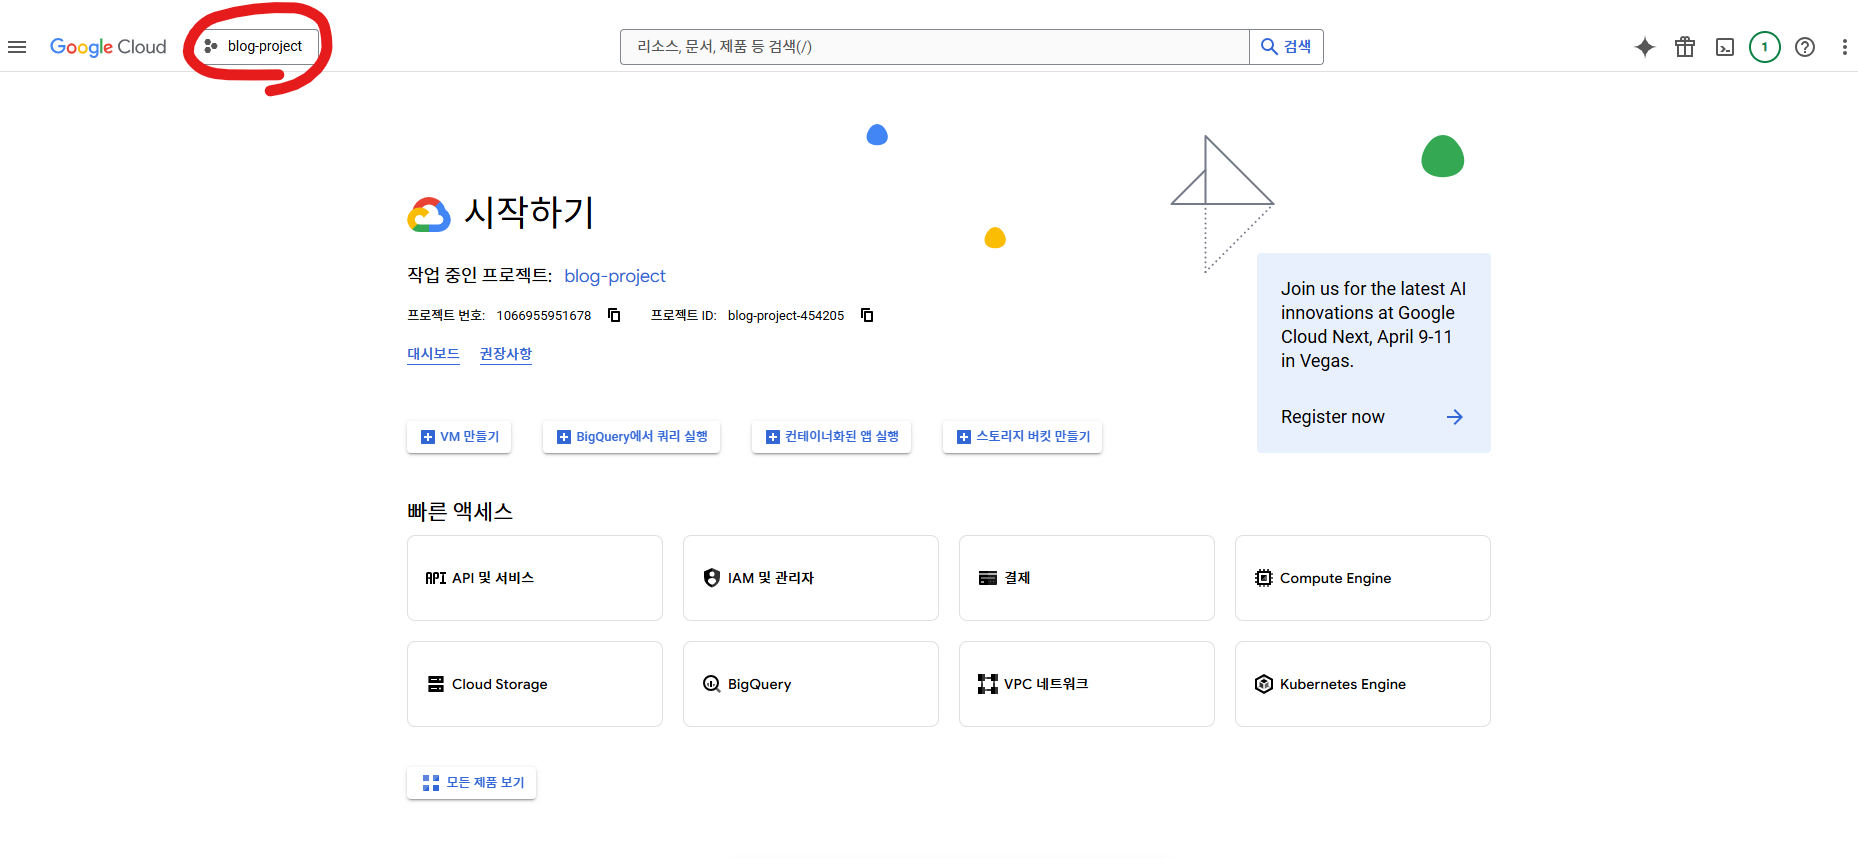The width and height of the screenshot is (1858, 858).
Task: Click the project number 1066955951678
Action: tap(544, 316)
